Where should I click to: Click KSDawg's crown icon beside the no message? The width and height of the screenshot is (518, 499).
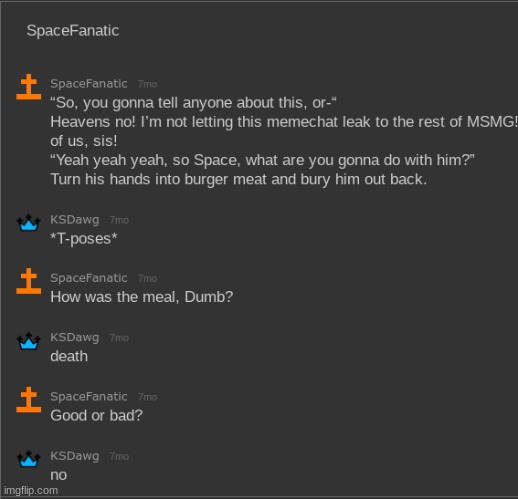tap(29, 459)
